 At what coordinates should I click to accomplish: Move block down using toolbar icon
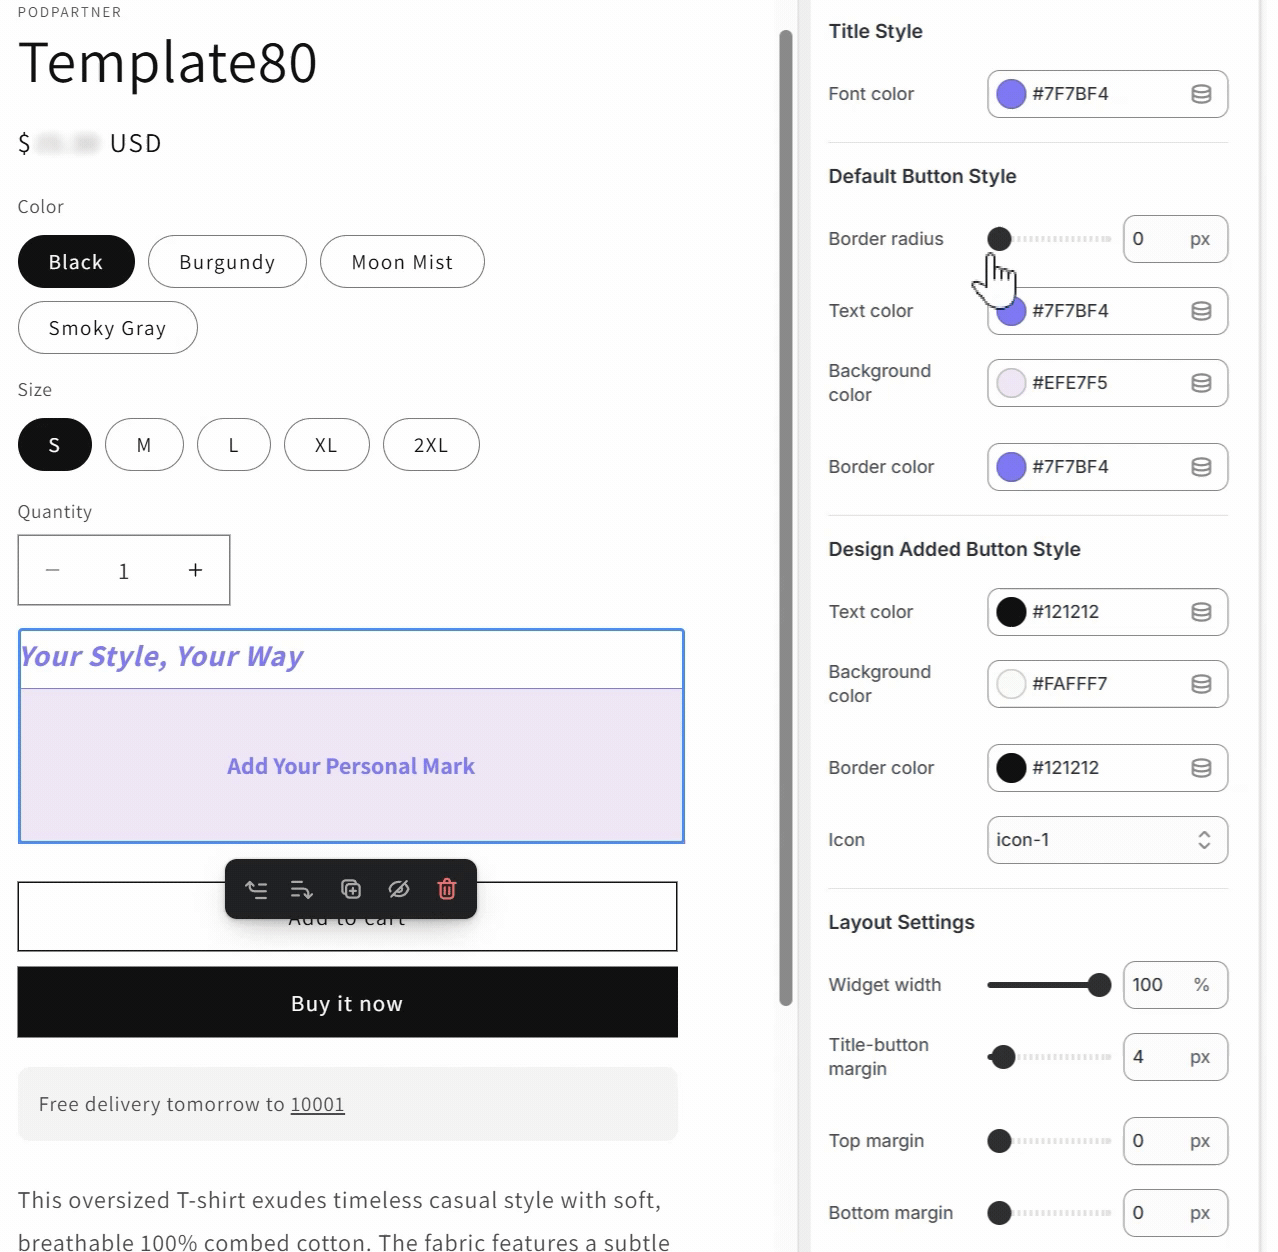tap(301, 889)
